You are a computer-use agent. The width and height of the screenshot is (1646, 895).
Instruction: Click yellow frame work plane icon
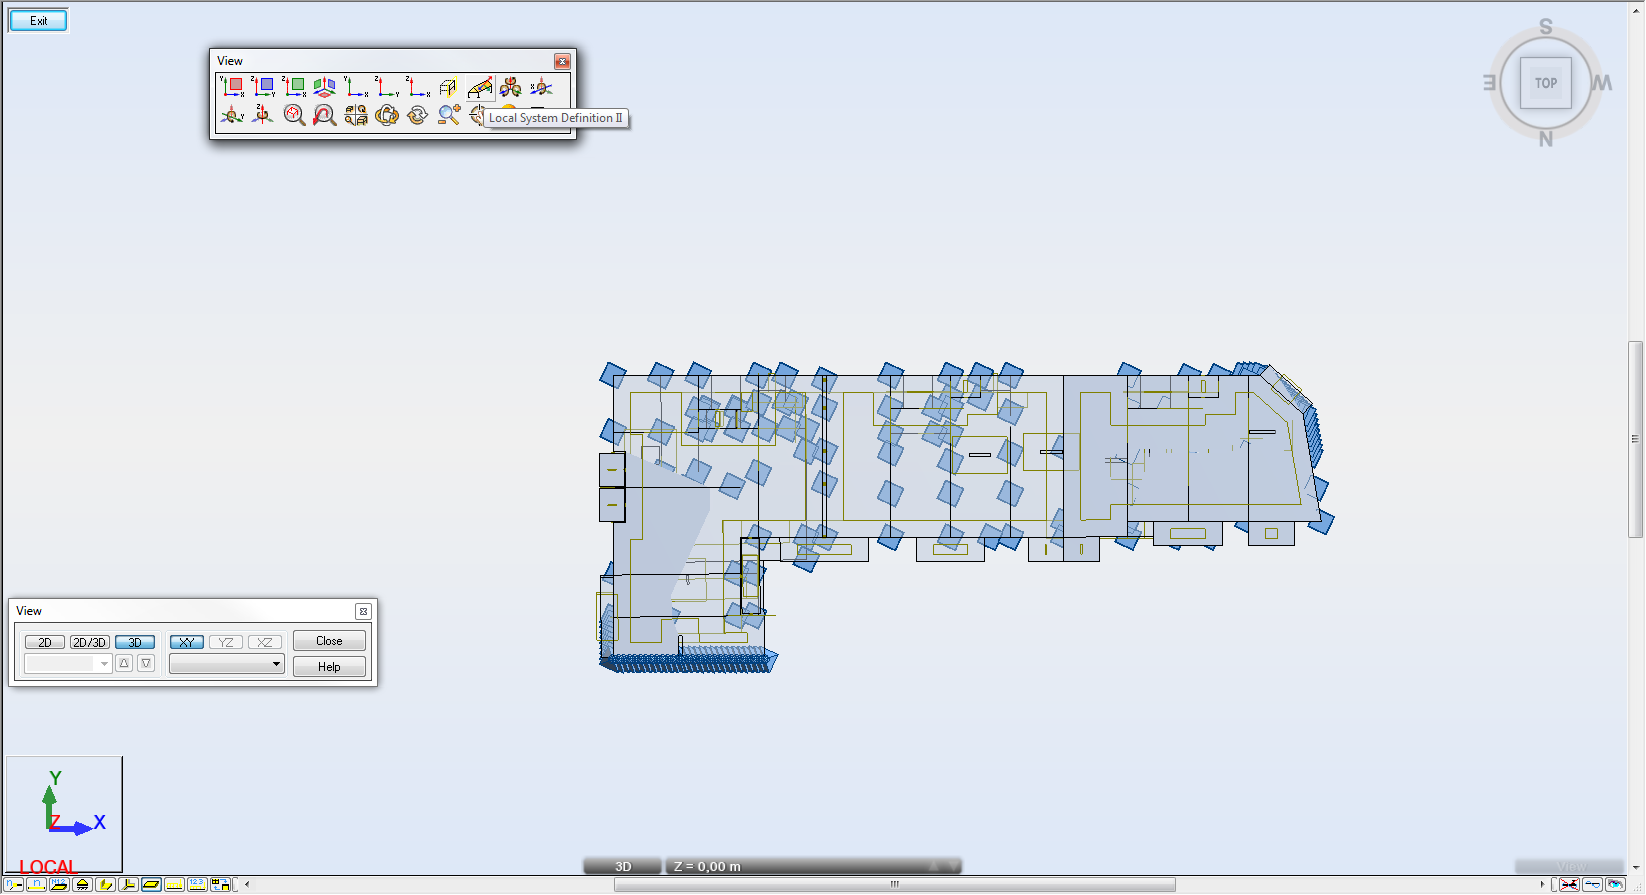pyautogui.click(x=449, y=87)
